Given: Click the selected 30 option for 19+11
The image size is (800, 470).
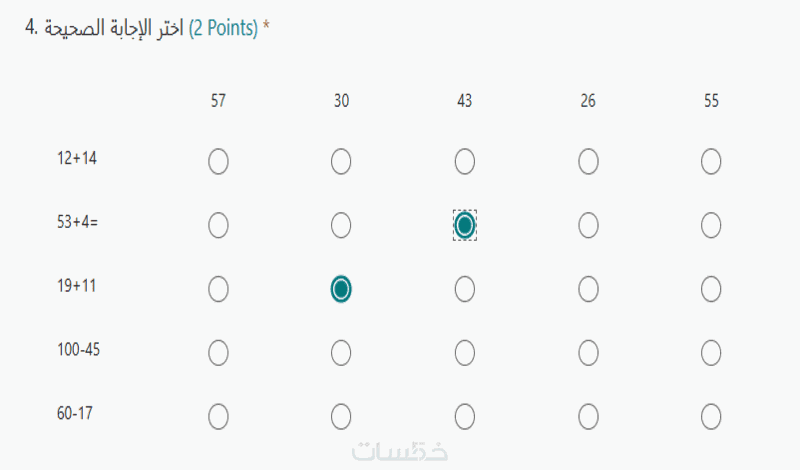Looking at the screenshot, I should [x=341, y=289].
